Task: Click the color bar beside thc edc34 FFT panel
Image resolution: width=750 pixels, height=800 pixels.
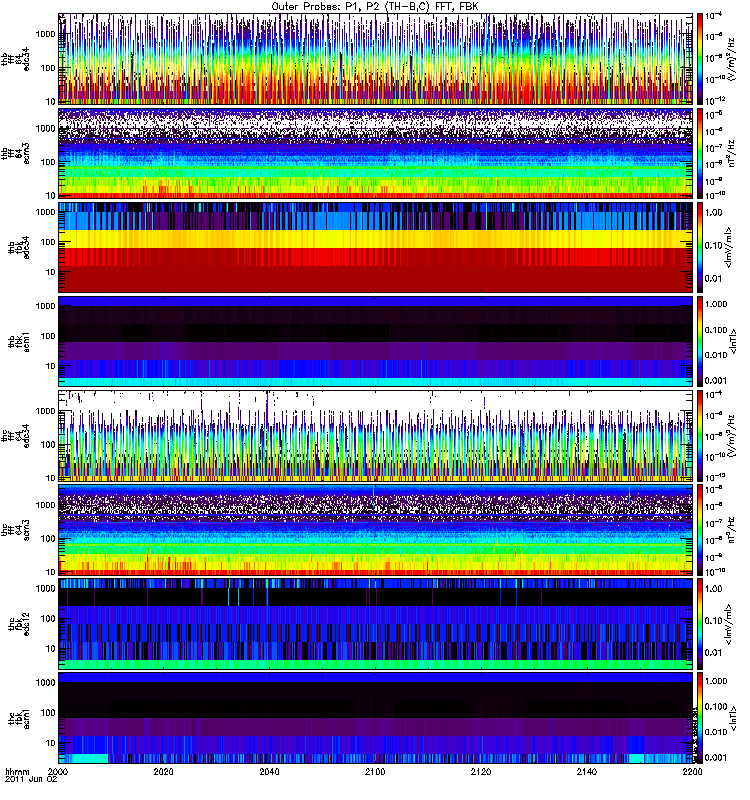Action: pyautogui.click(x=701, y=435)
